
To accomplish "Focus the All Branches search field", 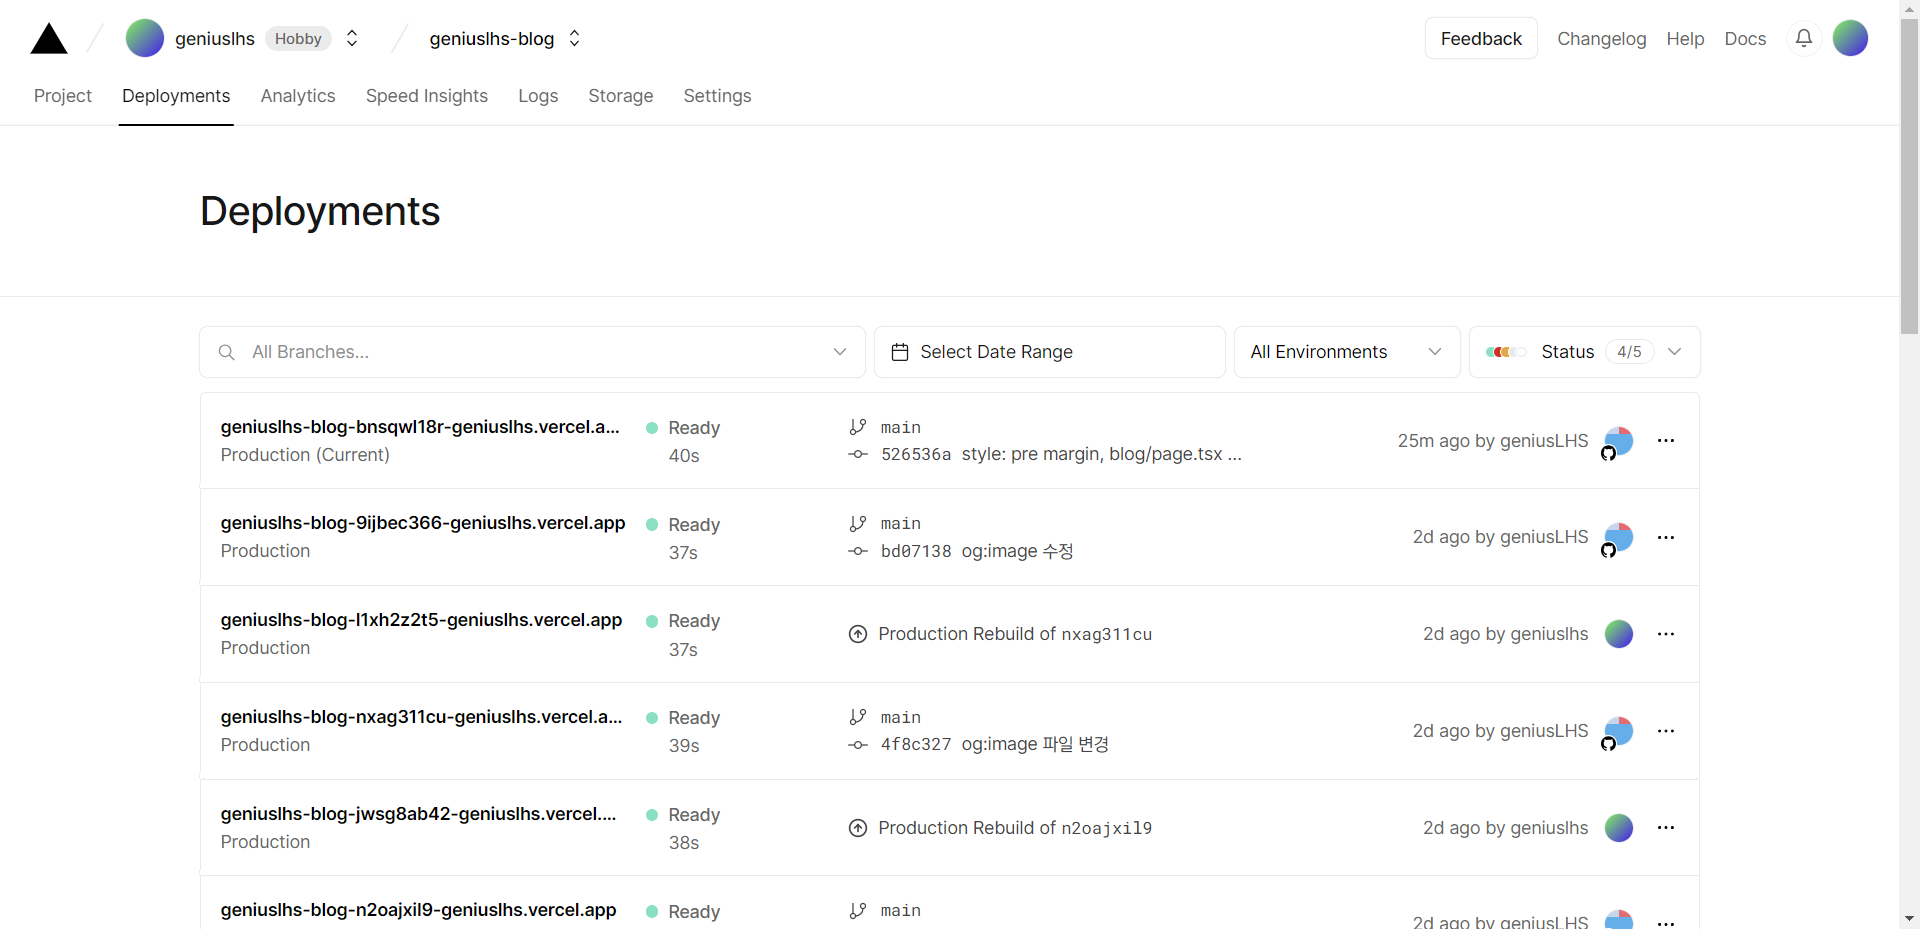I will (x=530, y=352).
